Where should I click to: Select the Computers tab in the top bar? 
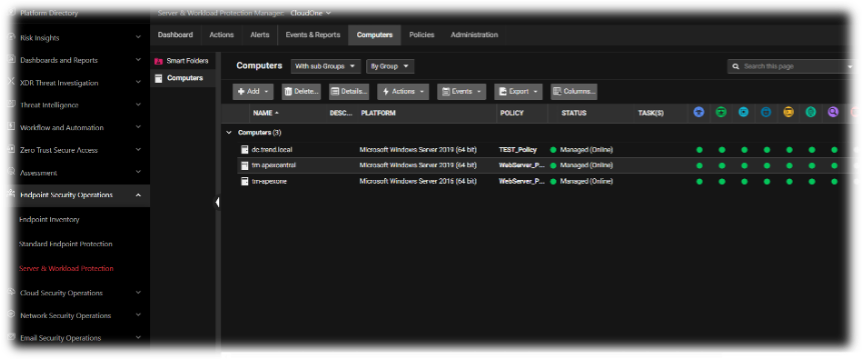tap(375, 35)
